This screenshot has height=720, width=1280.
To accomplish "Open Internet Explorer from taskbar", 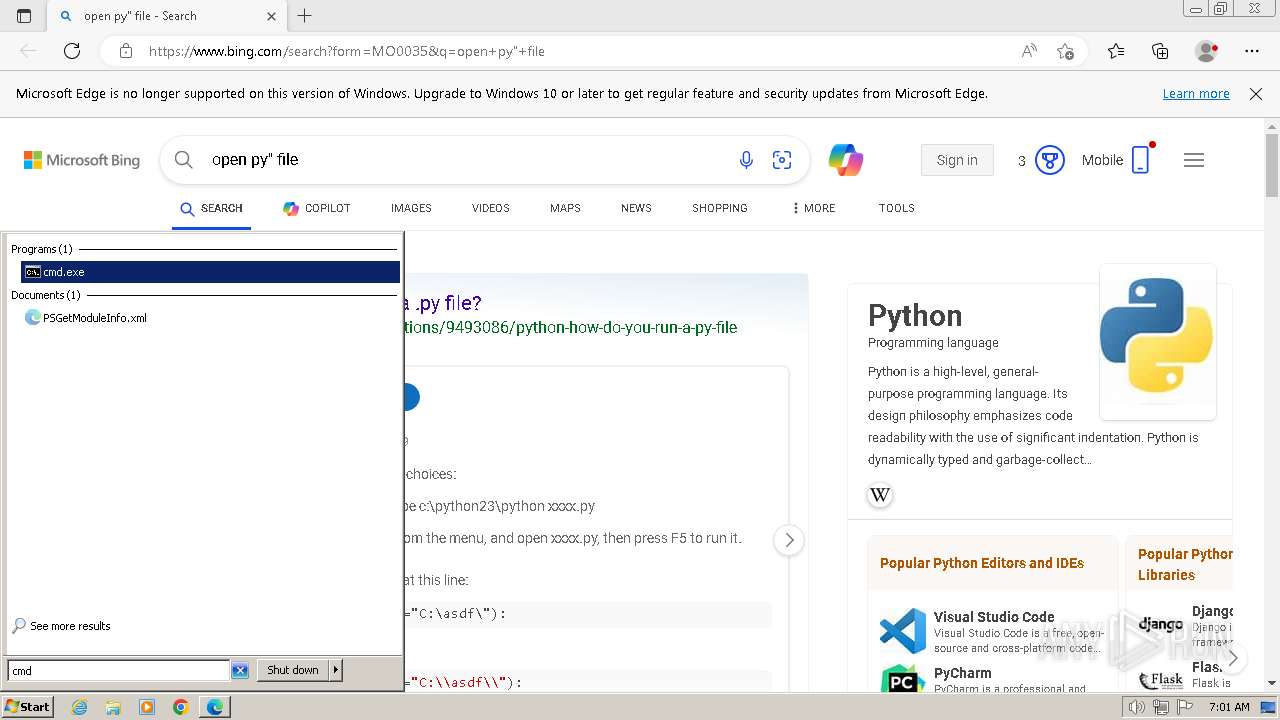I will point(79,707).
